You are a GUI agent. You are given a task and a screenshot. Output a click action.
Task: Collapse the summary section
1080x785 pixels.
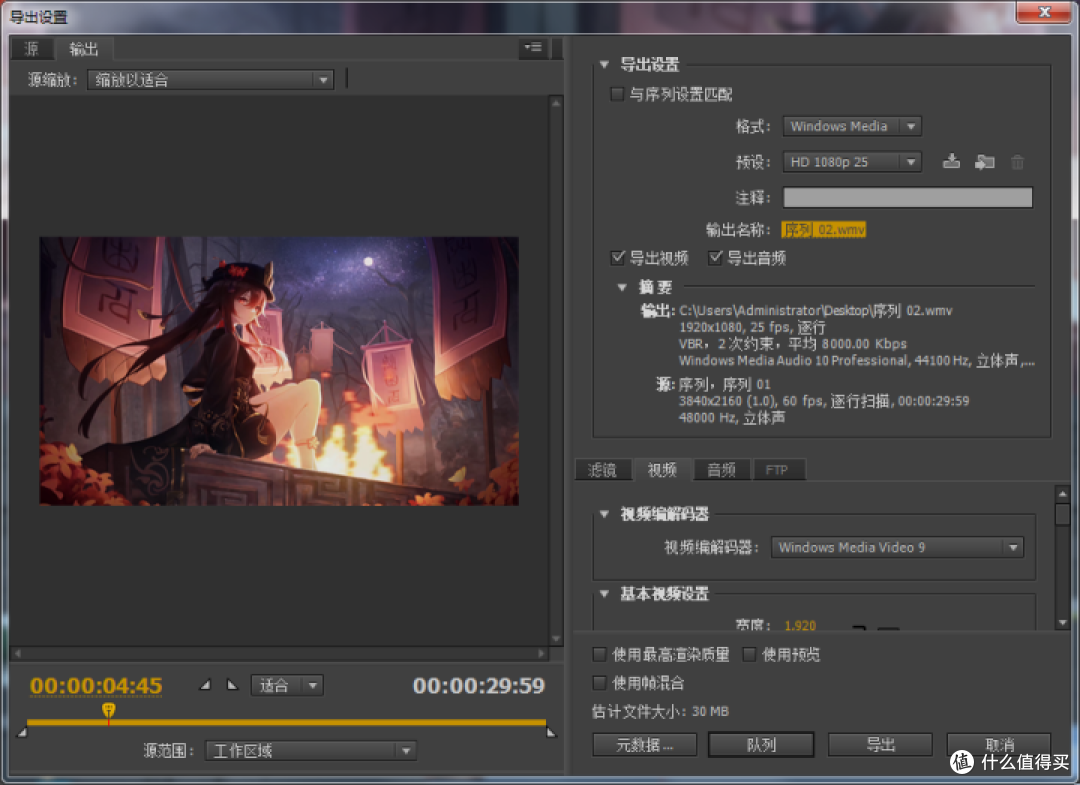622,287
